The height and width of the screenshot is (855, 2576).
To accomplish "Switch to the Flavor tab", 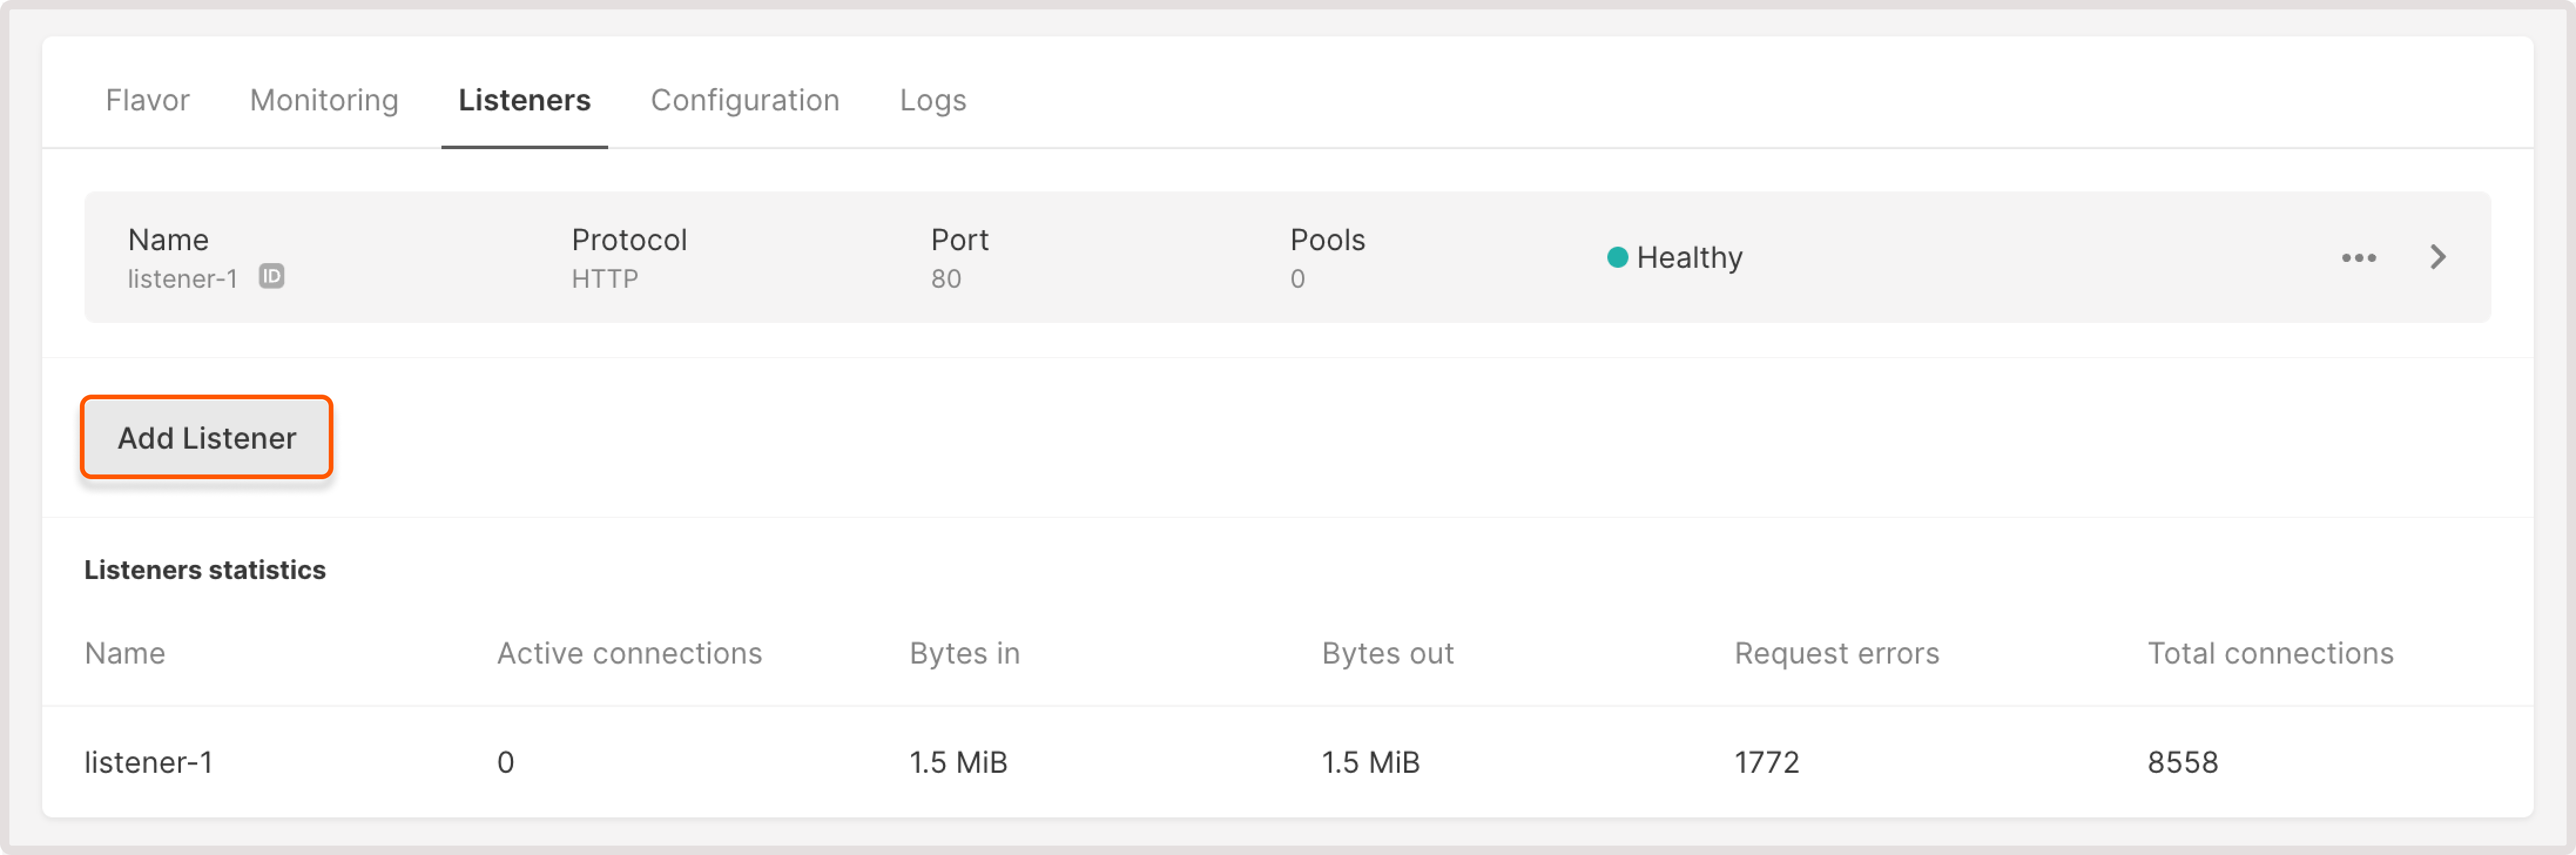I will point(147,100).
